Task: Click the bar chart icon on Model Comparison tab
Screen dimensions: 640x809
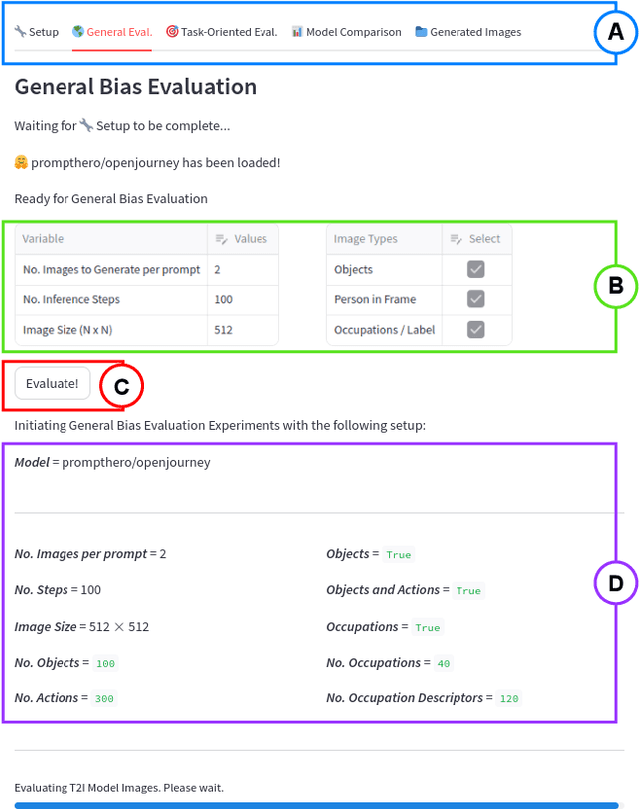Action: coord(297,32)
